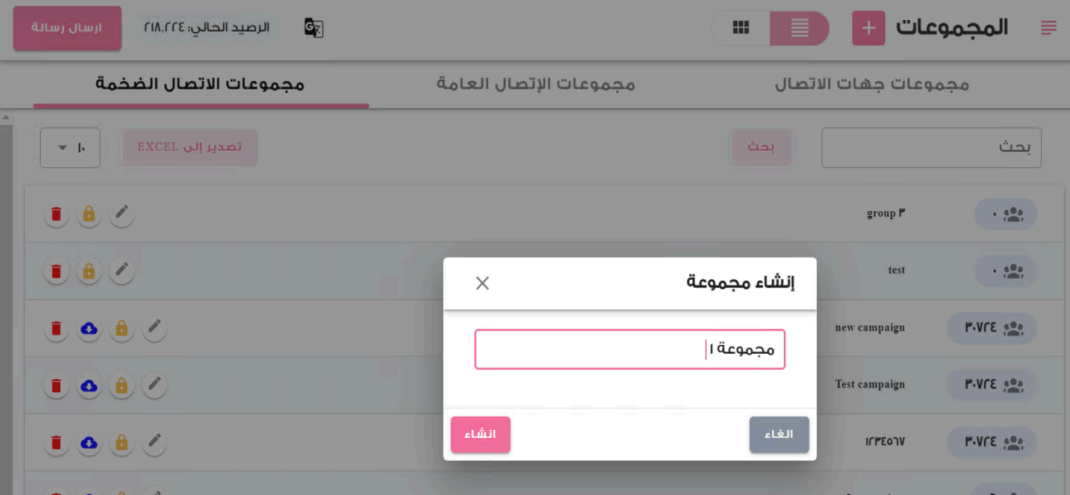
Task: Select مجموعات الاتصال الضخمة tab
Action: [200, 85]
